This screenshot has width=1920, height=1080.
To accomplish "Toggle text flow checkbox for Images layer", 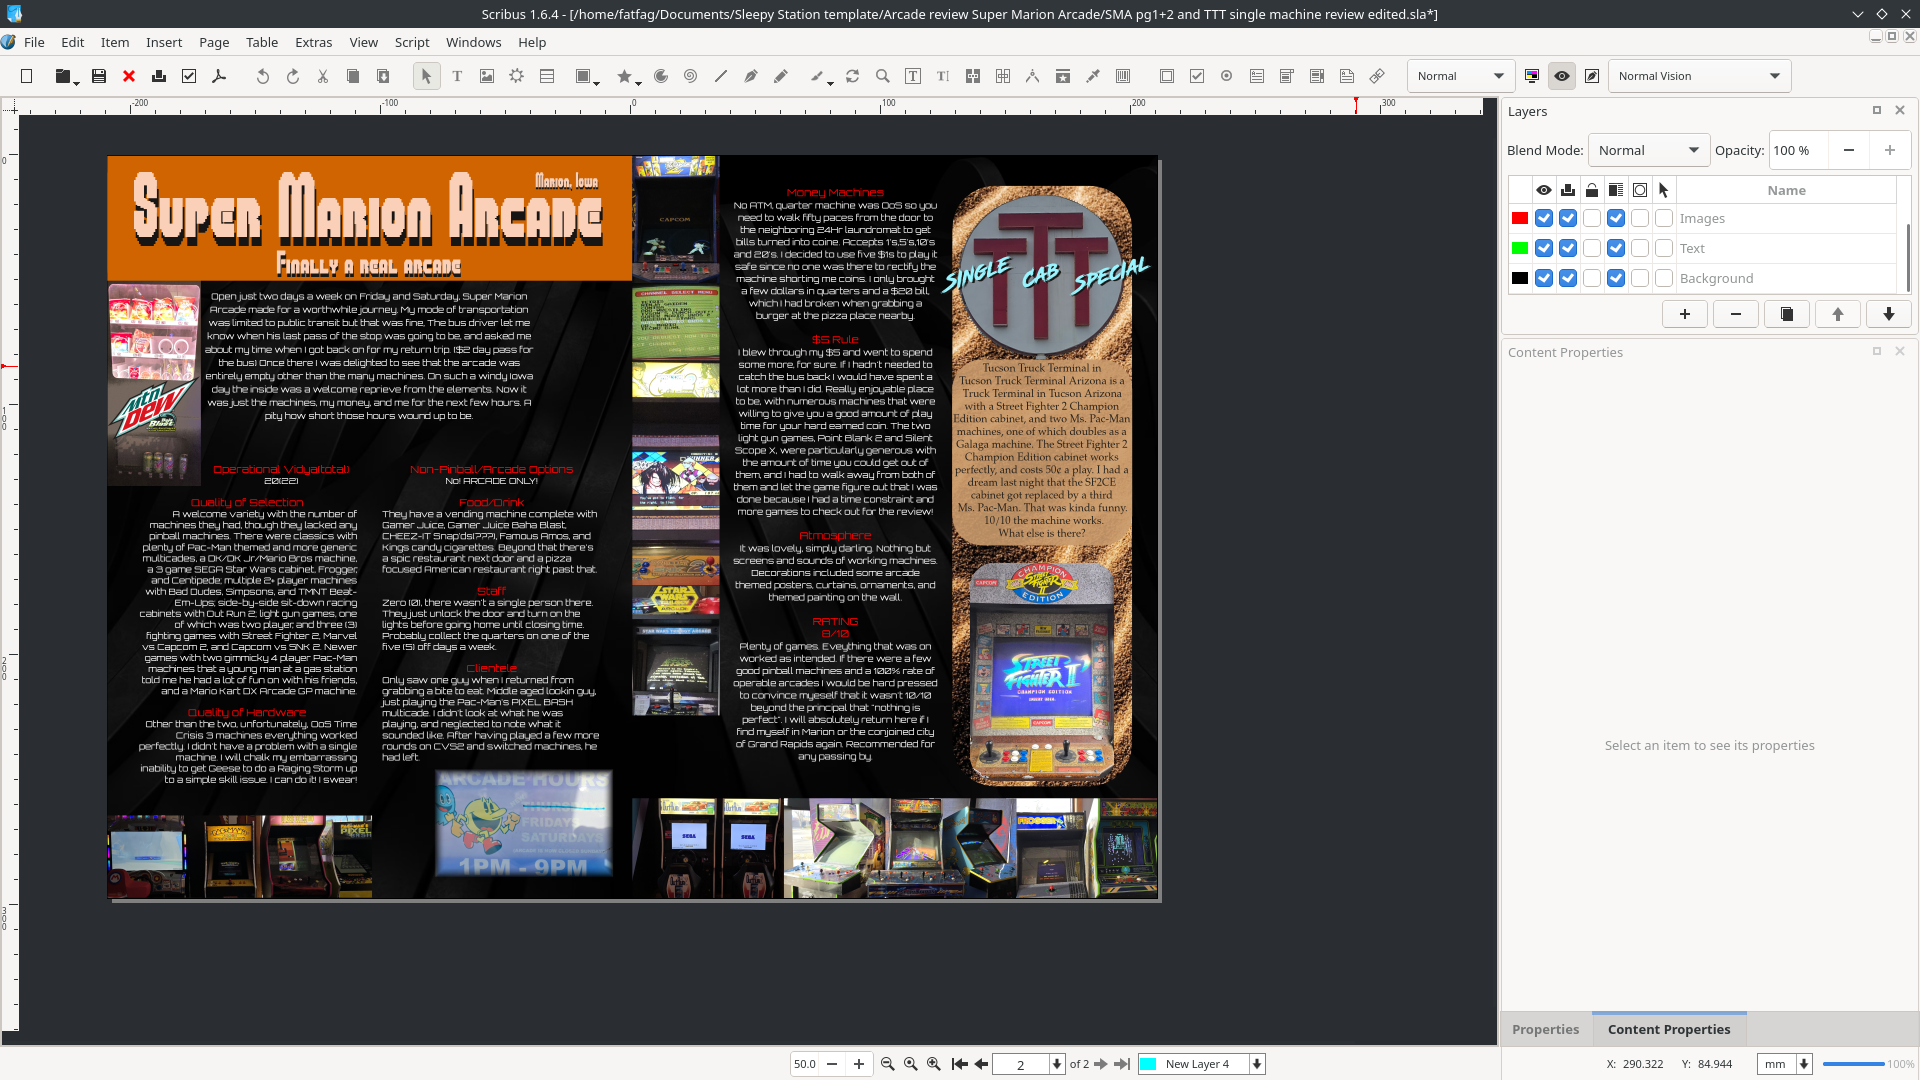I will pos(1616,218).
